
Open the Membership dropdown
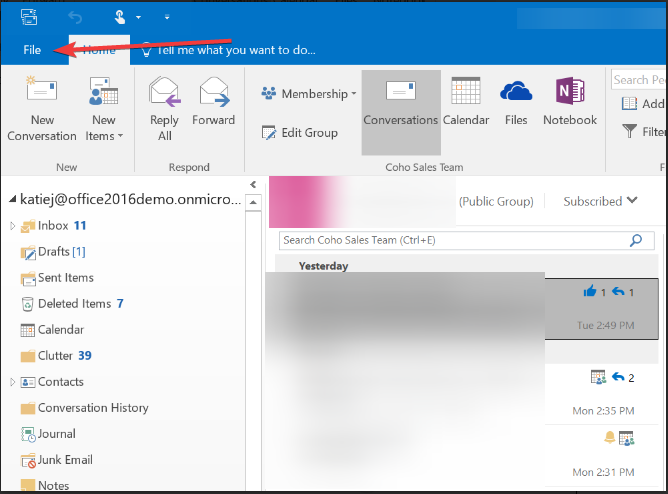(309, 94)
